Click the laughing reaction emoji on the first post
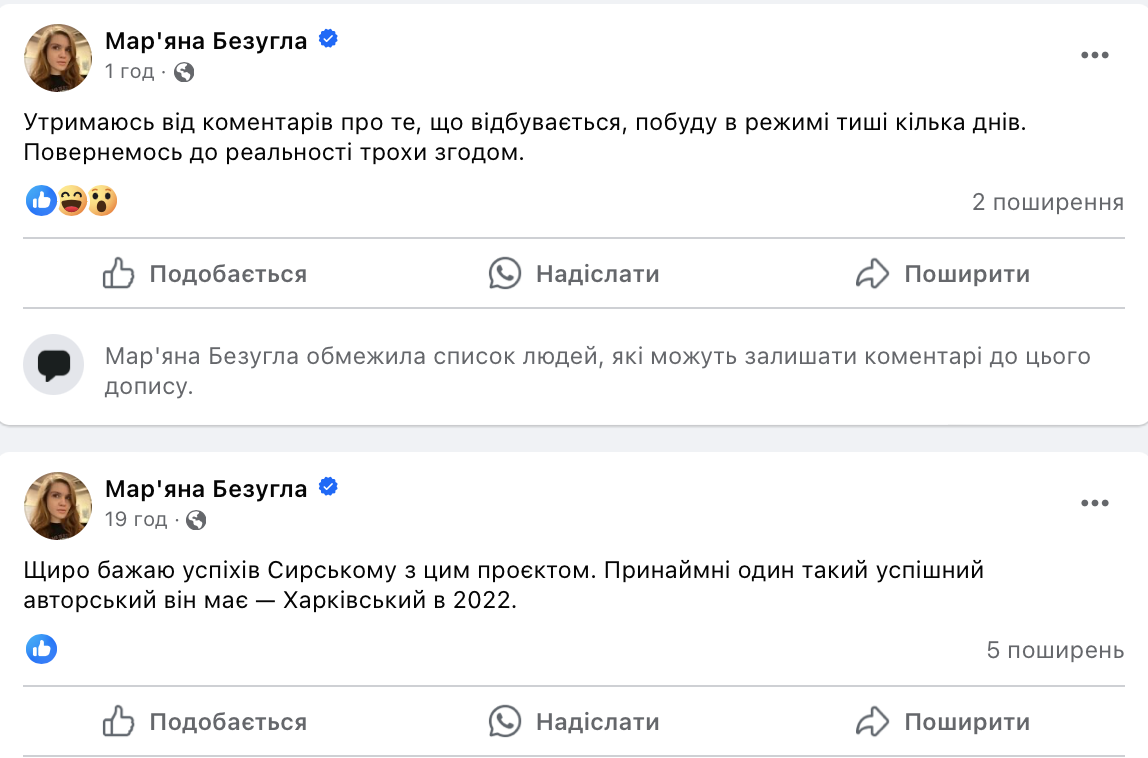The height and width of the screenshot is (758, 1148). 72,201
